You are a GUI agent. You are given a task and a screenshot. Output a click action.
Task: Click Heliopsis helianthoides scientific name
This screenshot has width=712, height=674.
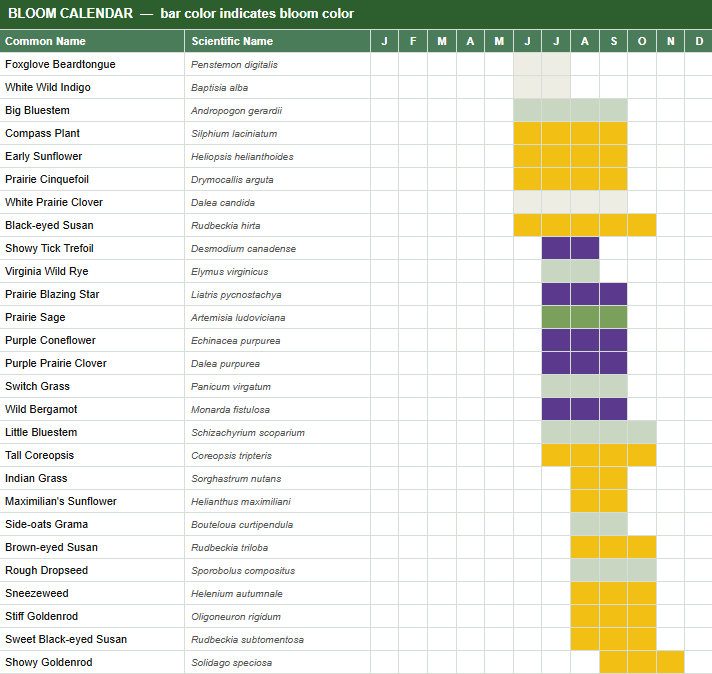[x=277, y=156]
